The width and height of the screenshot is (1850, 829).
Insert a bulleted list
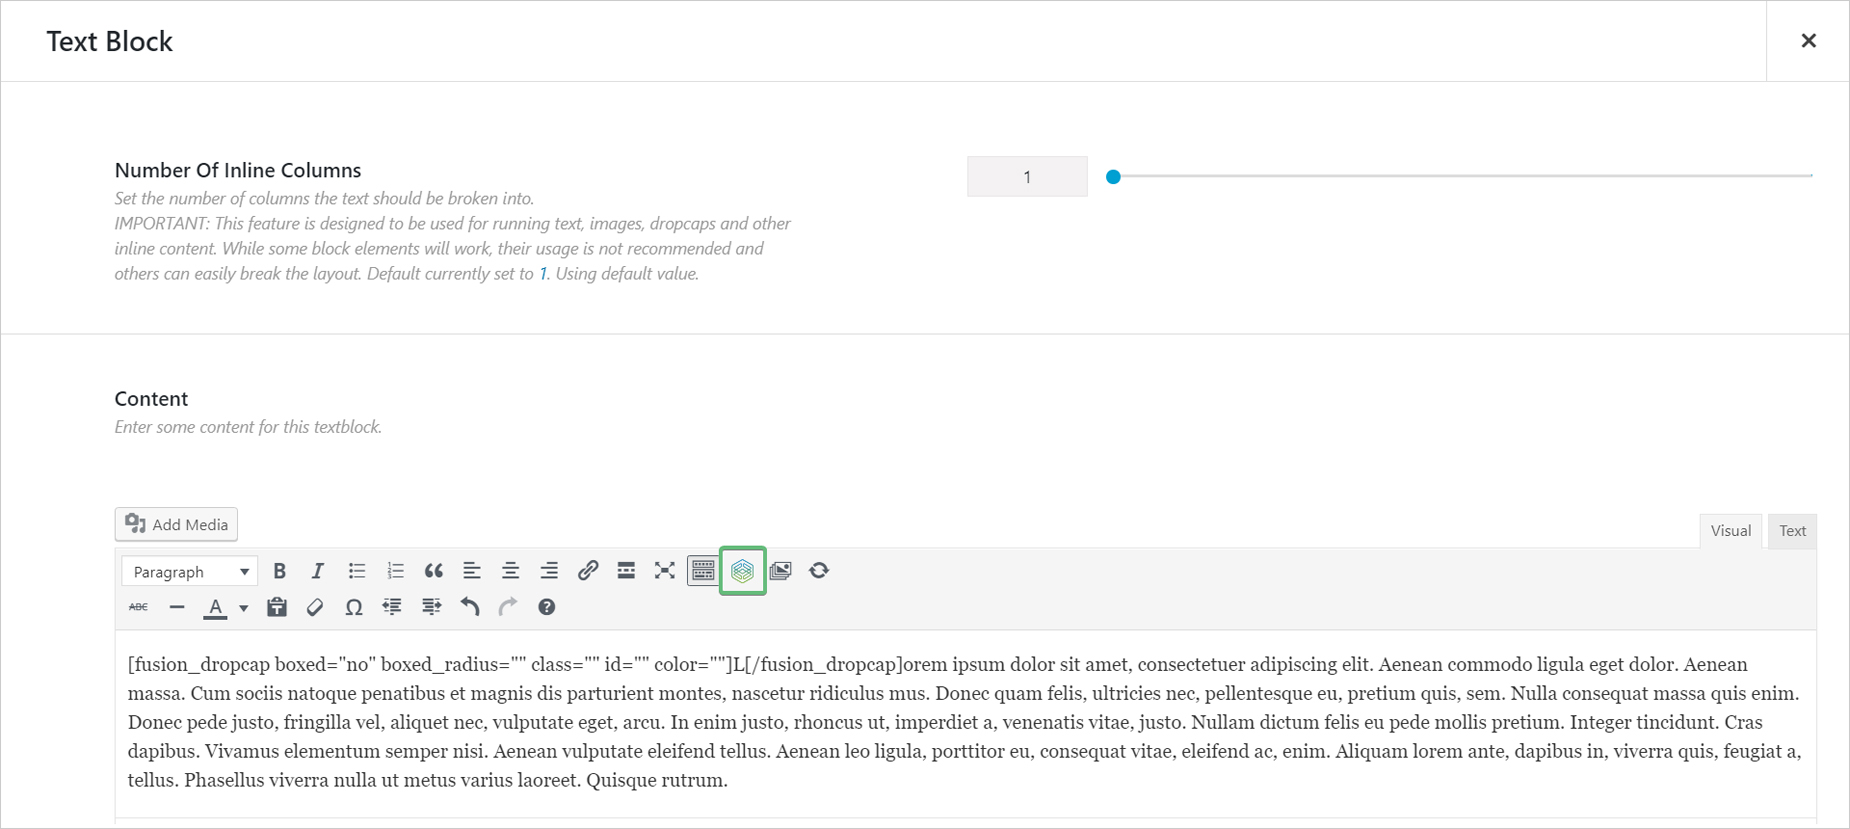pyautogui.click(x=356, y=571)
